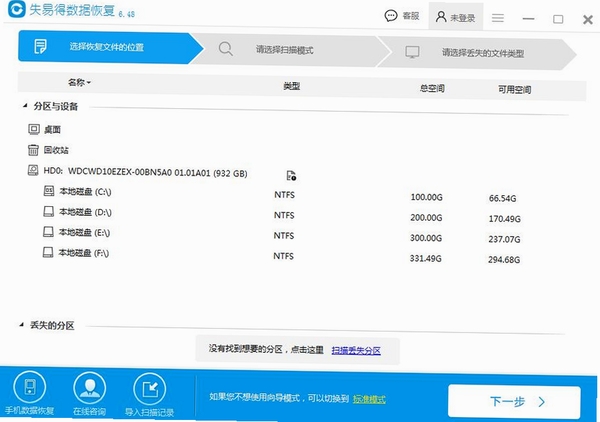Select 本地磁盘 (C:\) partition
Screen dimensions: 600x422
(85, 192)
